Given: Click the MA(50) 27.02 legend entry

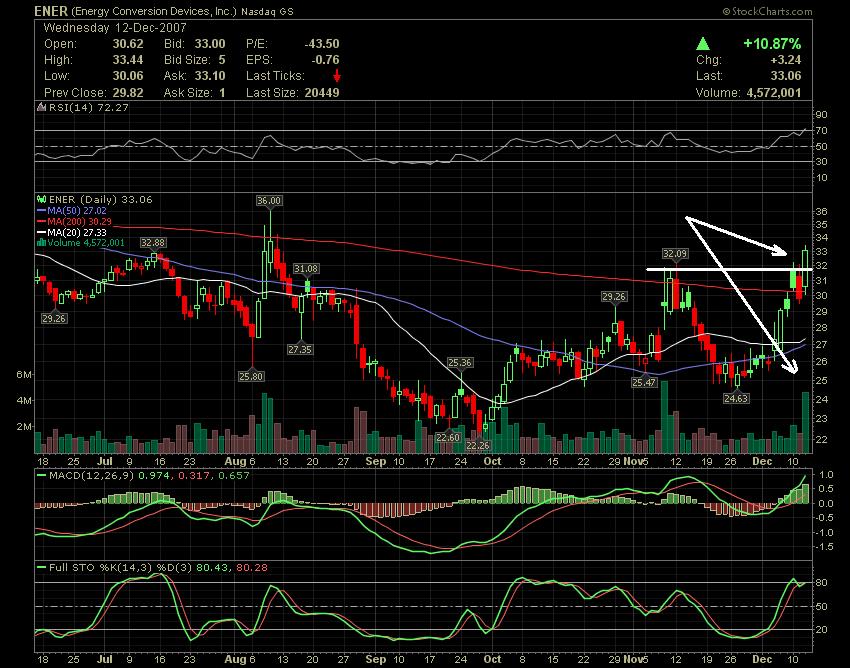Looking at the screenshot, I should click(76, 210).
